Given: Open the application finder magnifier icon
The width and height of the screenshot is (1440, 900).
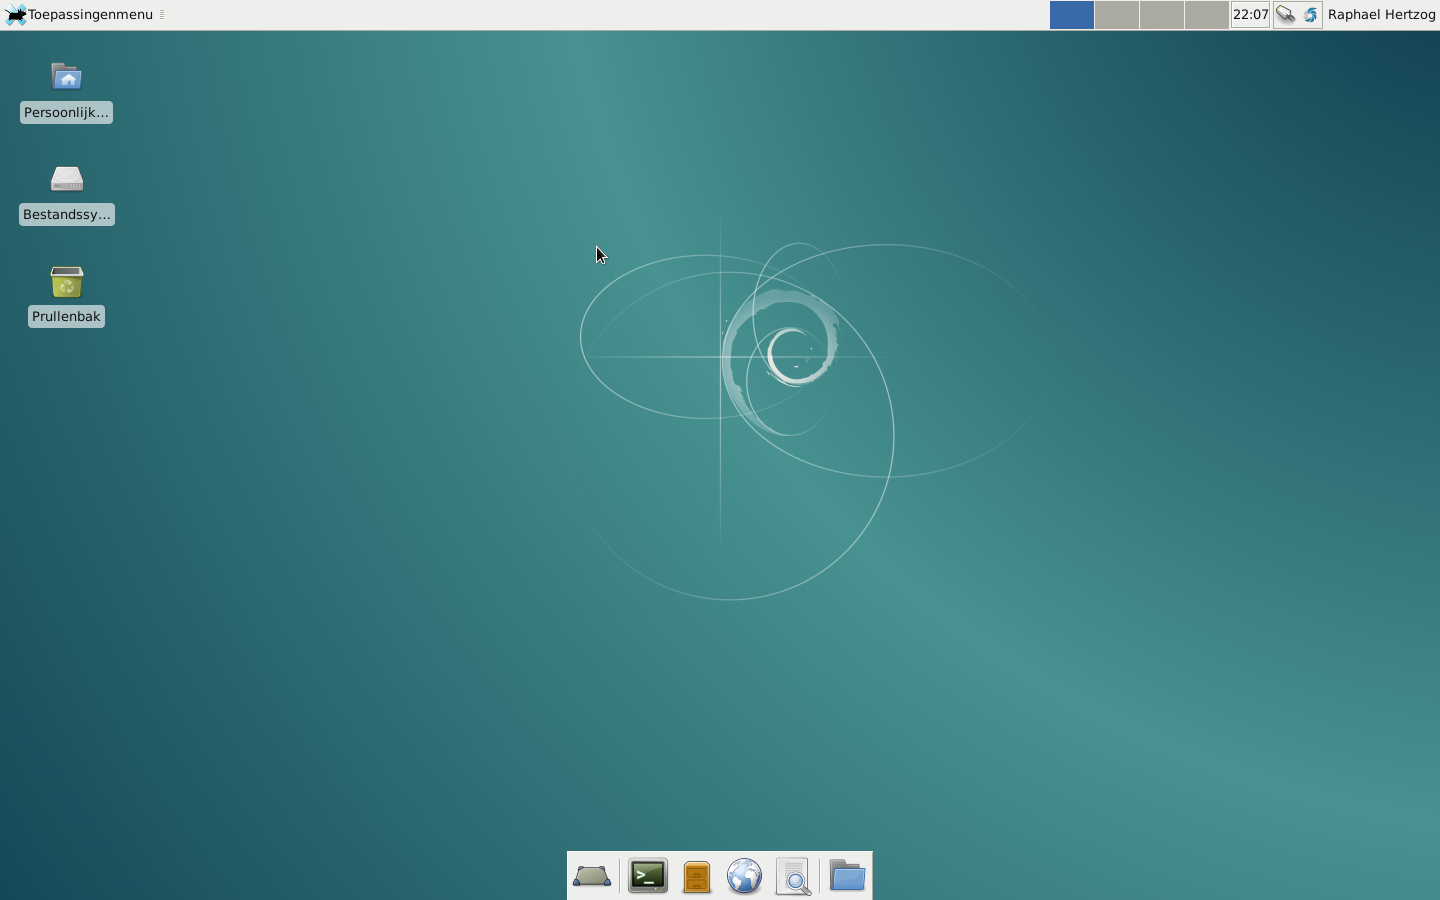Looking at the screenshot, I should 794,876.
